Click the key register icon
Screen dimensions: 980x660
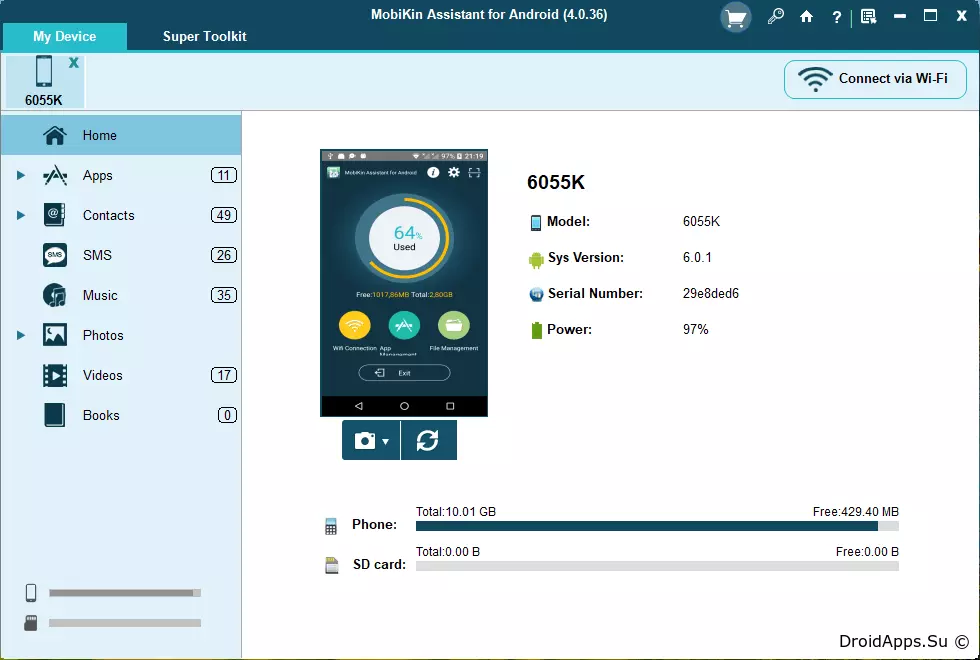tap(776, 16)
